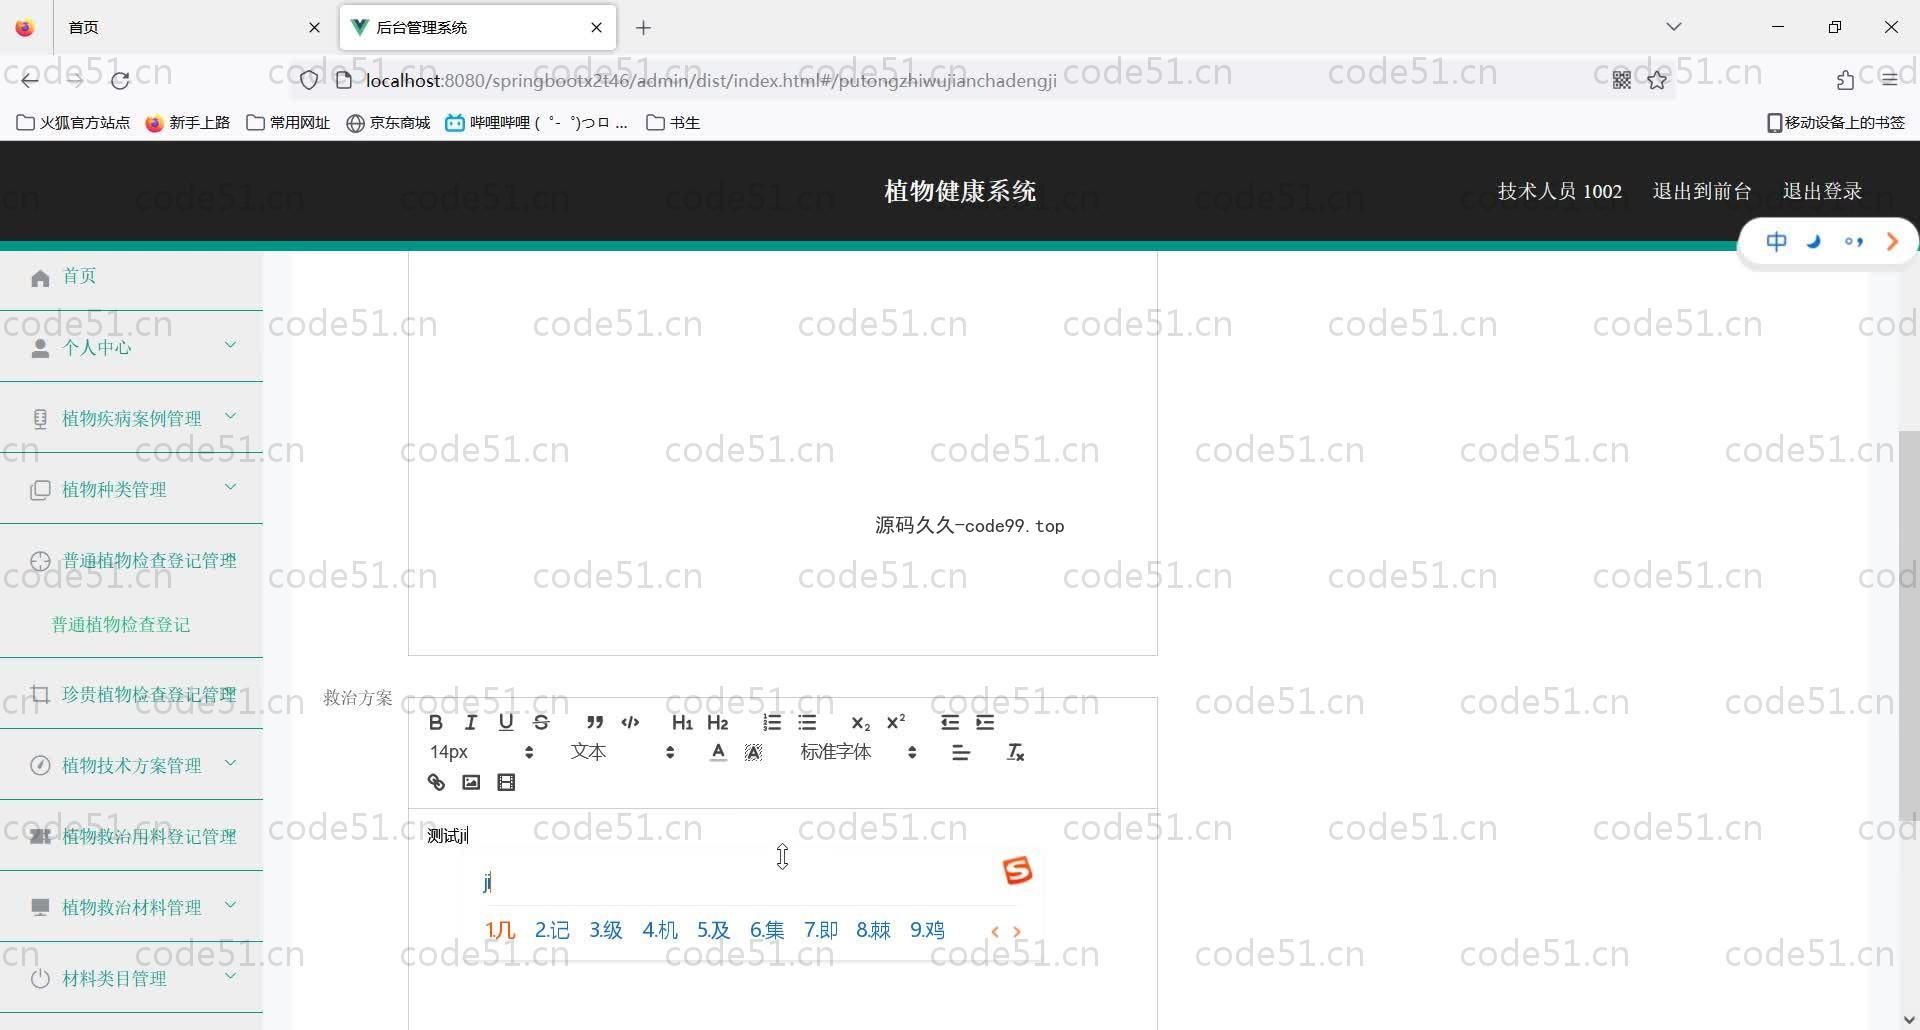This screenshot has width=1920, height=1030.
Task: Open the 普通植物检查登记 submenu item
Action: 121,624
